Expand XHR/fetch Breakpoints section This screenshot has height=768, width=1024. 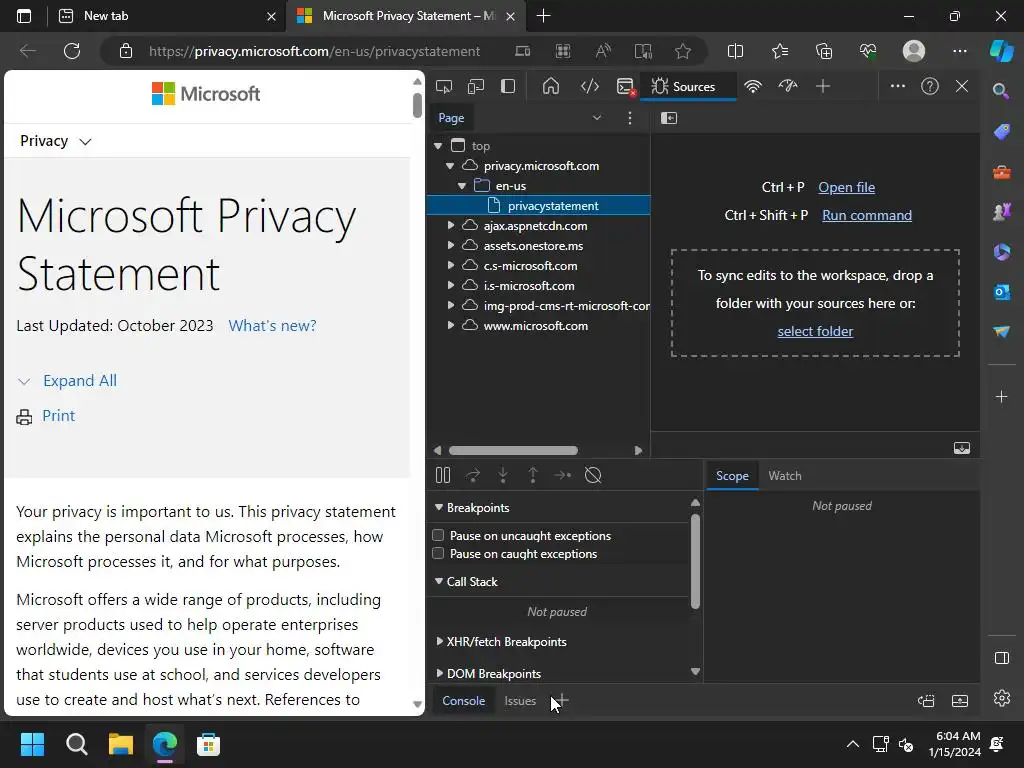tap(439, 642)
